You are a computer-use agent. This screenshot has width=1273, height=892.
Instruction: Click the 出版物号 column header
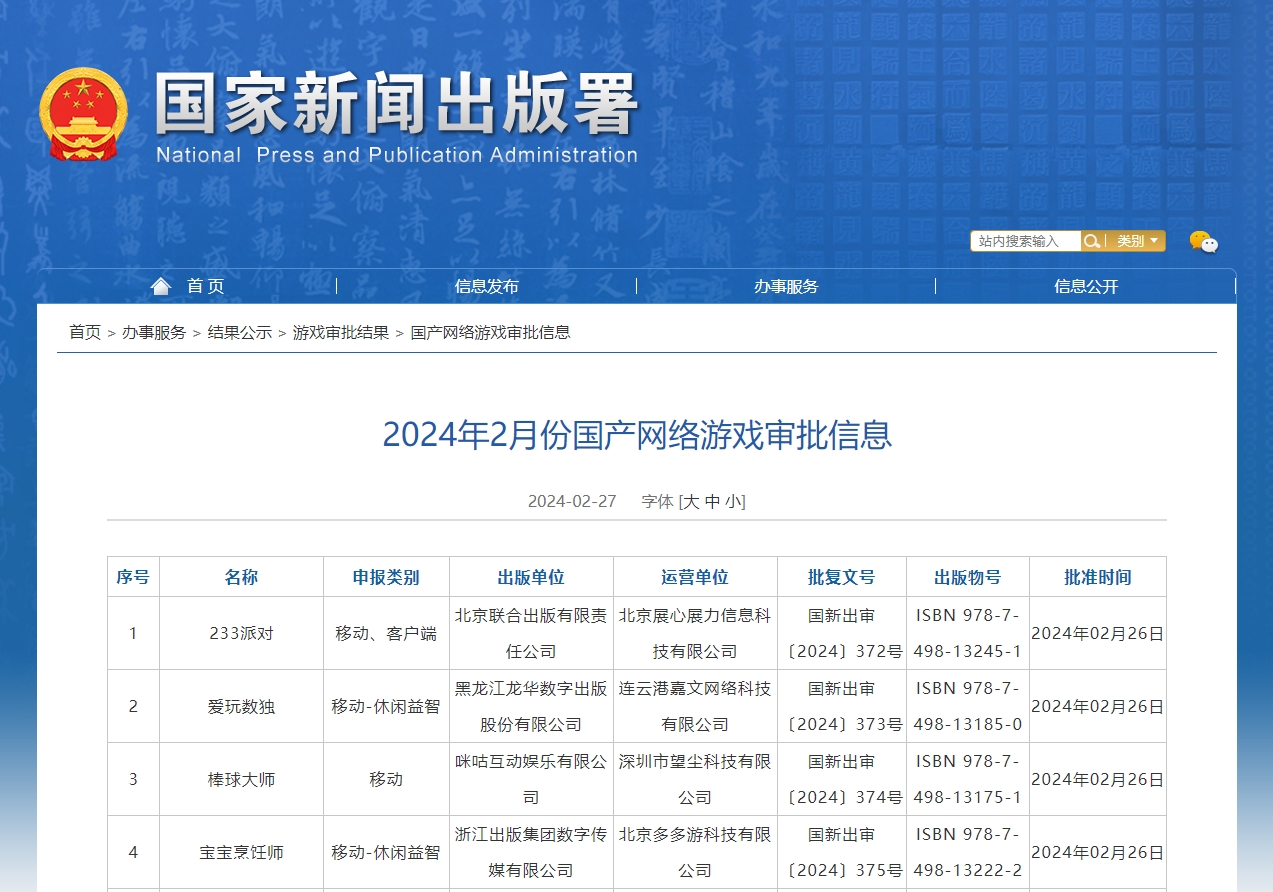[x=968, y=577]
